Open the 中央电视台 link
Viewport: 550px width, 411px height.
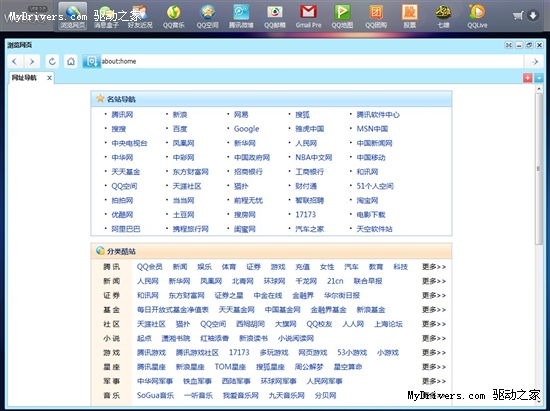click(x=129, y=143)
